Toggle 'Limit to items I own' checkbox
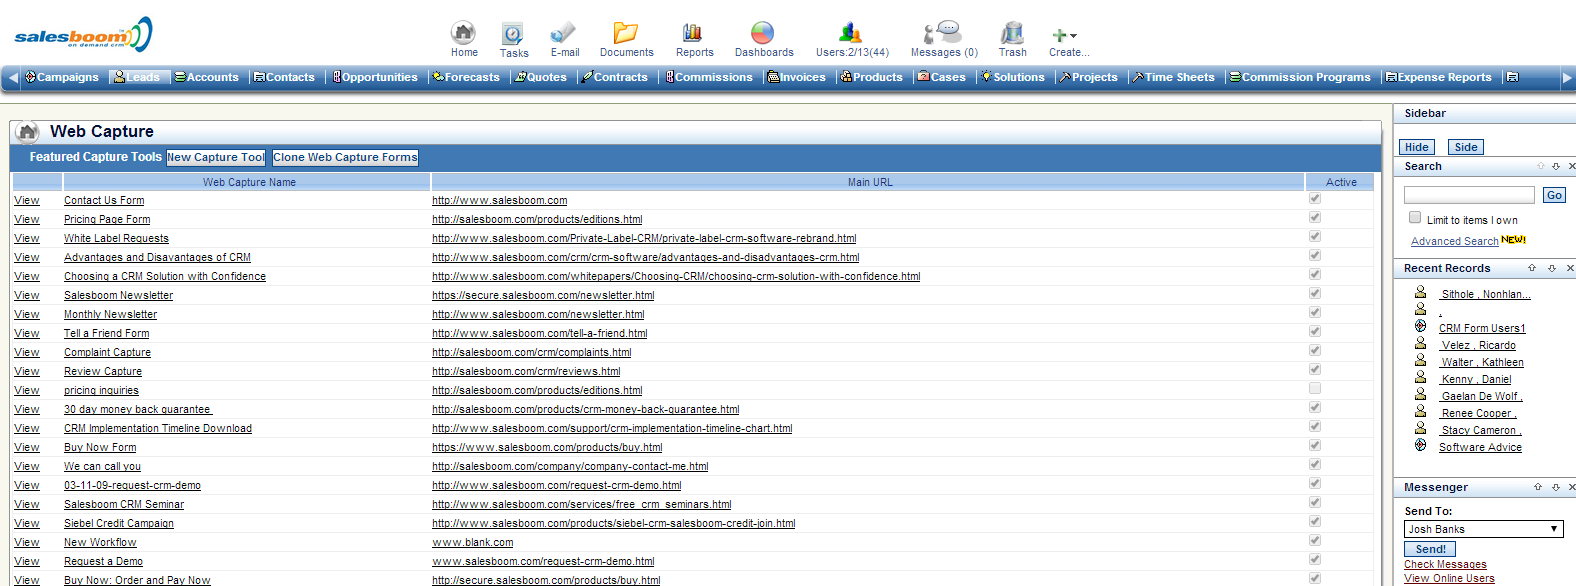The image size is (1576, 586). (1415, 217)
